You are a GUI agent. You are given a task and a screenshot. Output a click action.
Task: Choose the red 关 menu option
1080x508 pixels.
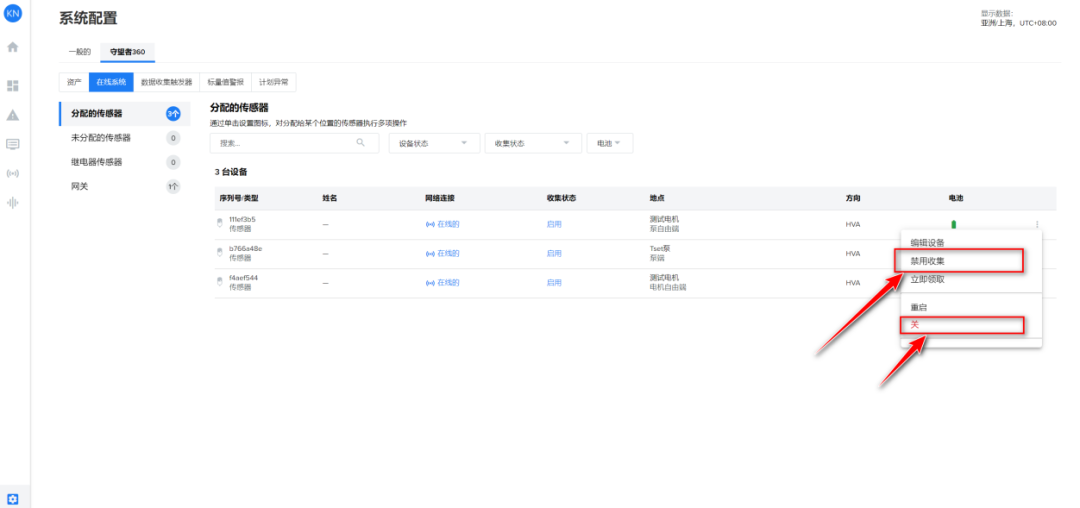(x=915, y=324)
